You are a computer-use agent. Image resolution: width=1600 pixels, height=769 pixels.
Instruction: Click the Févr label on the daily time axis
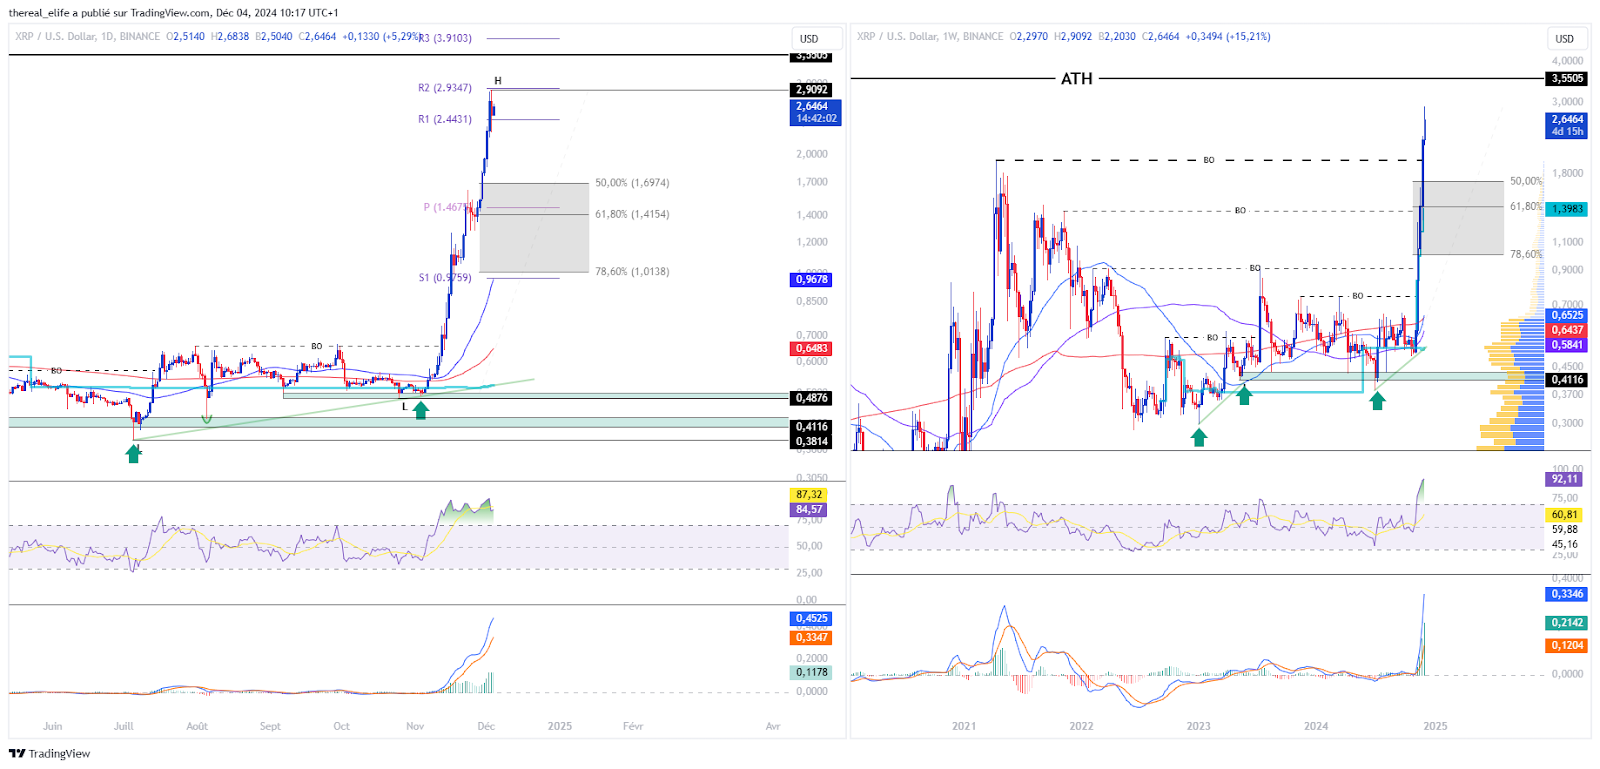tap(633, 727)
